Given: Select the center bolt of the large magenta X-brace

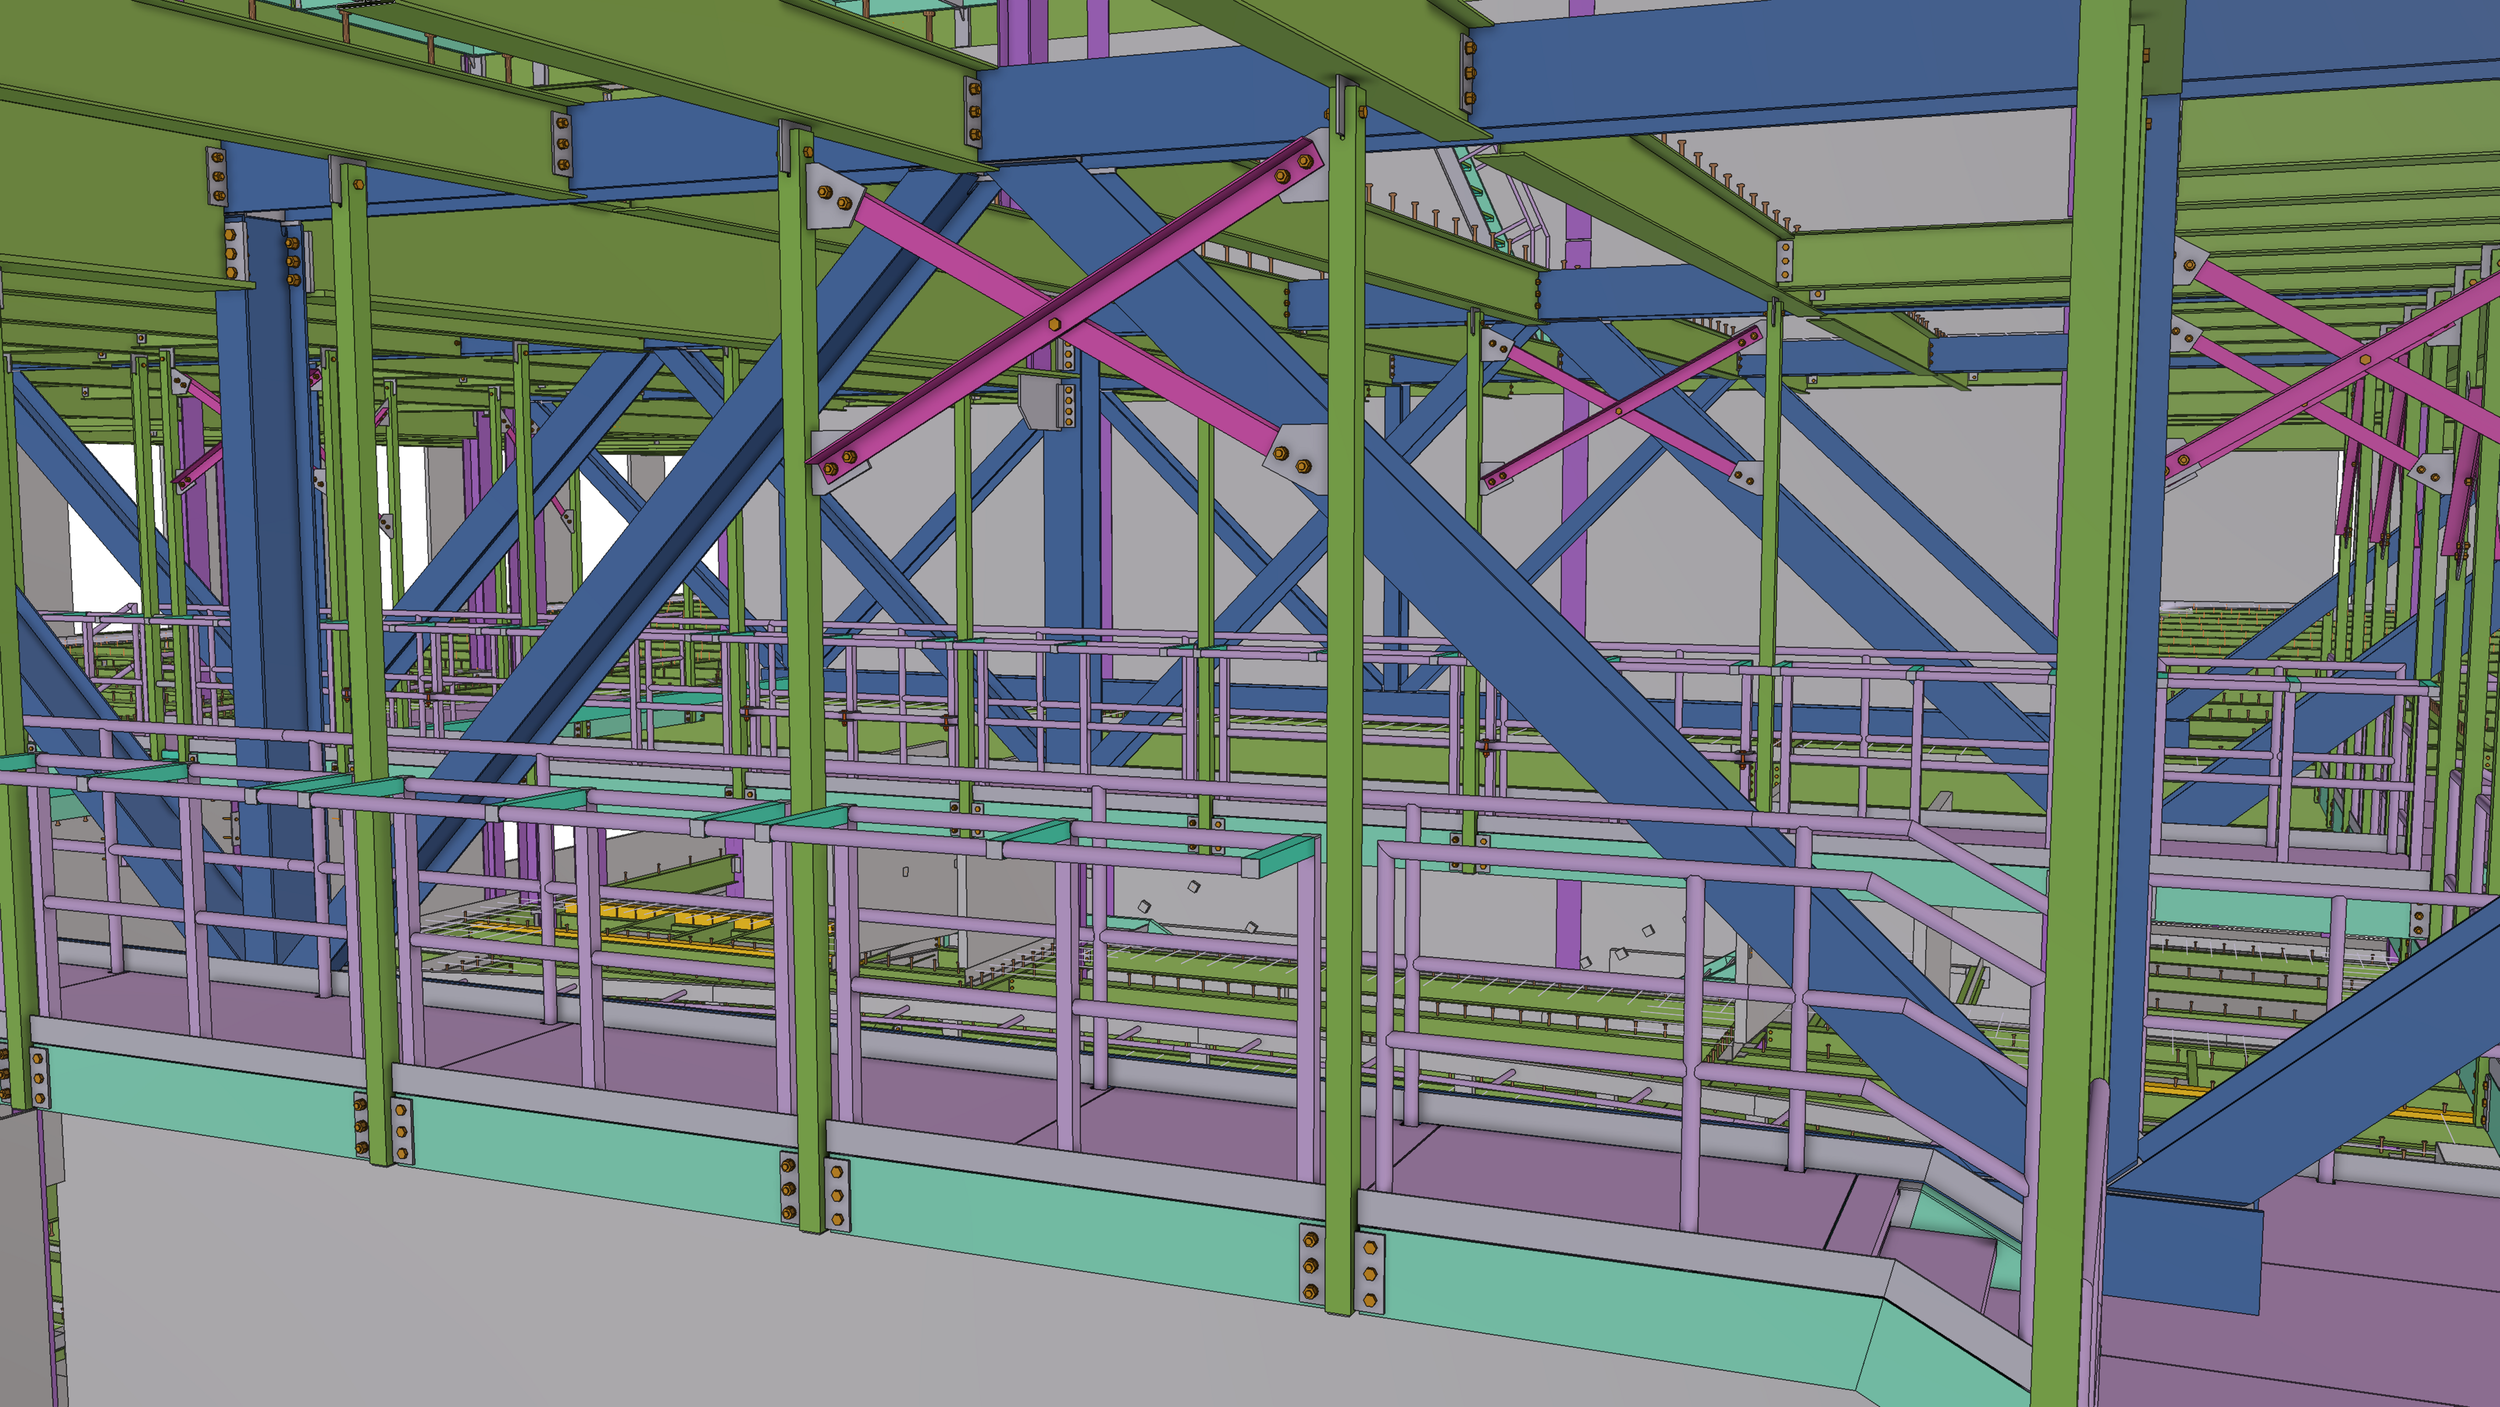Looking at the screenshot, I should tap(1054, 324).
